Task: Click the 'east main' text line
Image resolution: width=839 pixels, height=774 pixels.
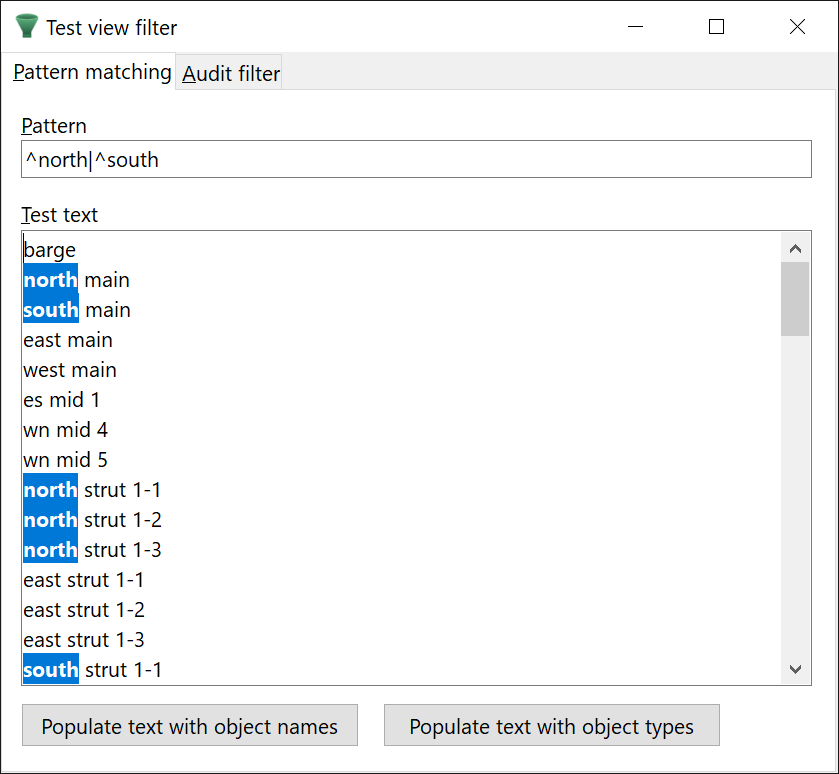Action: (68, 340)
